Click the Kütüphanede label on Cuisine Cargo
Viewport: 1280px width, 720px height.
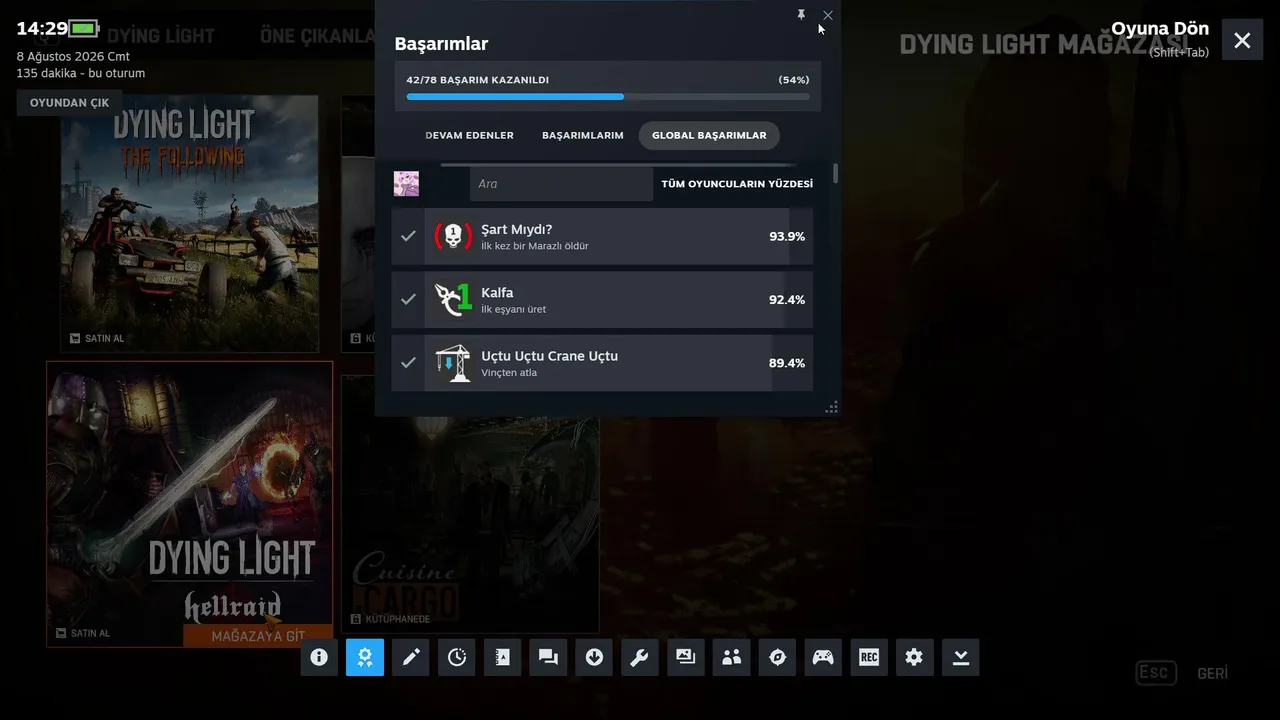point(396,619)
